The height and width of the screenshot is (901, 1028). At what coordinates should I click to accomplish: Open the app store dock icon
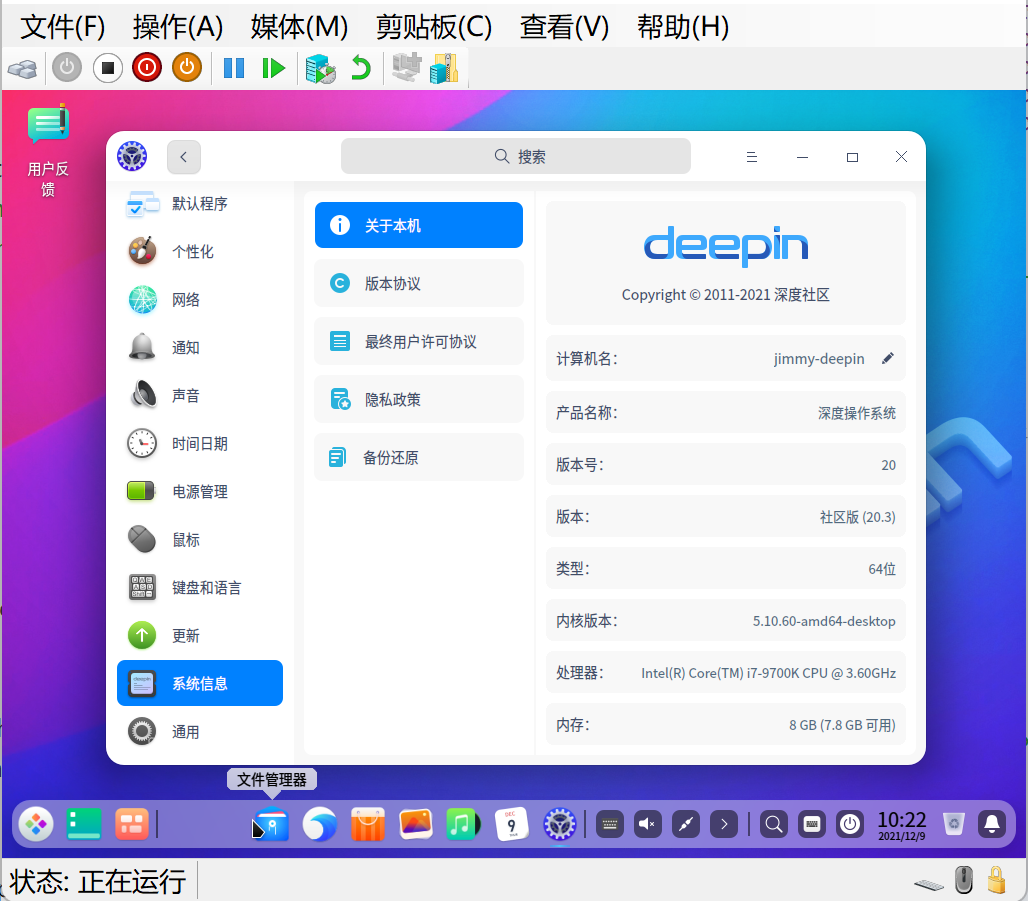pyautogui.click(x=367, y=824)
